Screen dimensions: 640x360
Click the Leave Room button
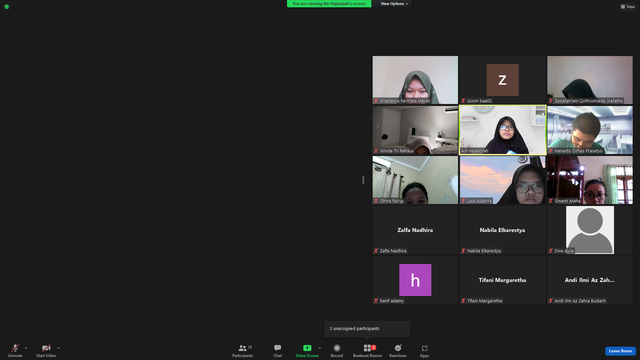pos(620,351)
